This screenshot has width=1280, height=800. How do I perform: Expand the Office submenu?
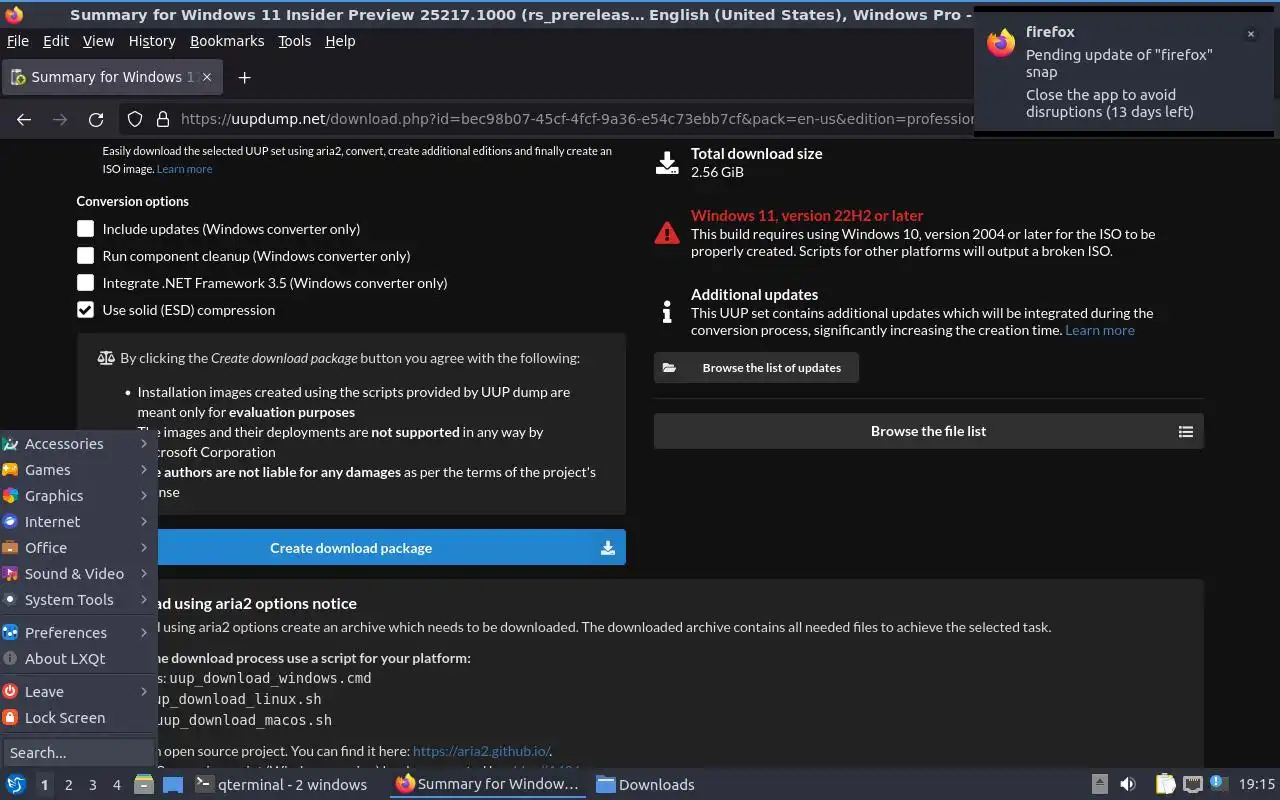pos(76,548)
